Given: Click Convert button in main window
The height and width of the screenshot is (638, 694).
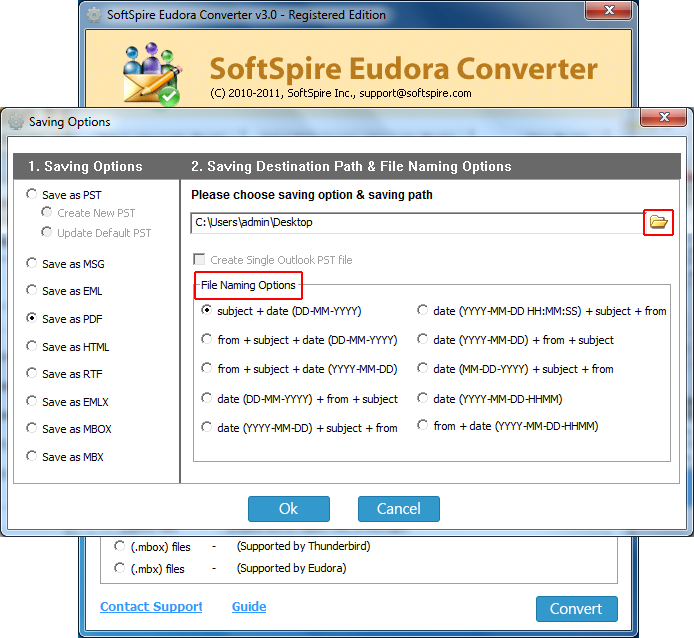Looking at the screenshot, I should pos(577,609).
